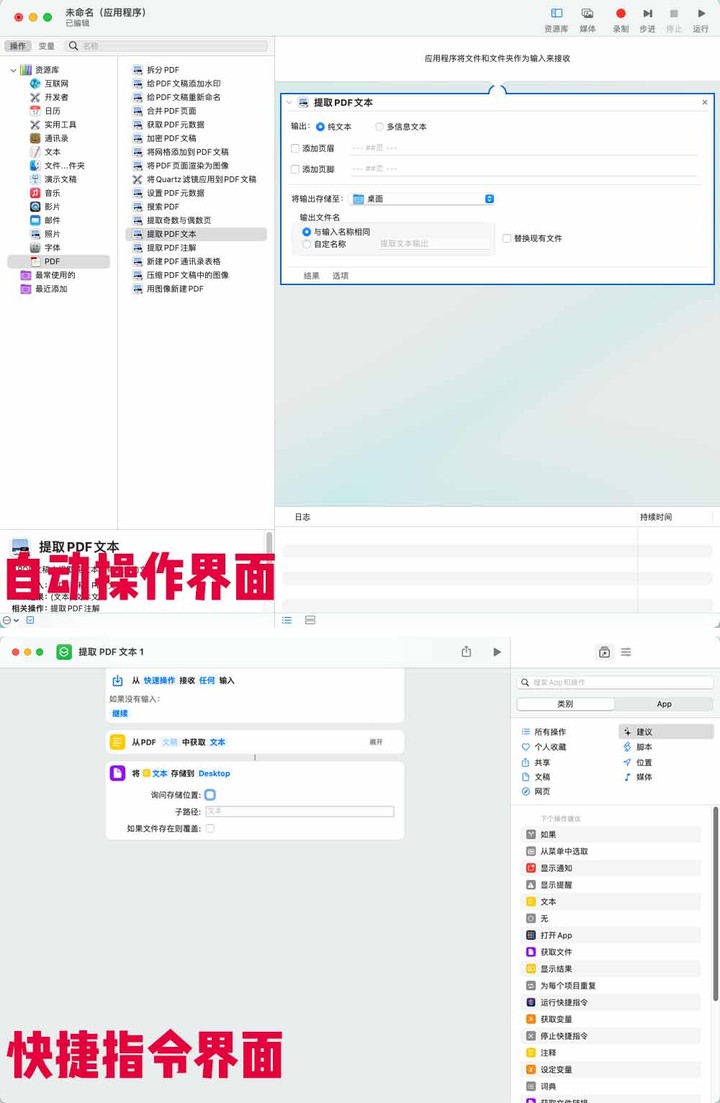720x1103 pixels.
Task: Select 自定名称 radio button
Action: (x=307, y=244)
